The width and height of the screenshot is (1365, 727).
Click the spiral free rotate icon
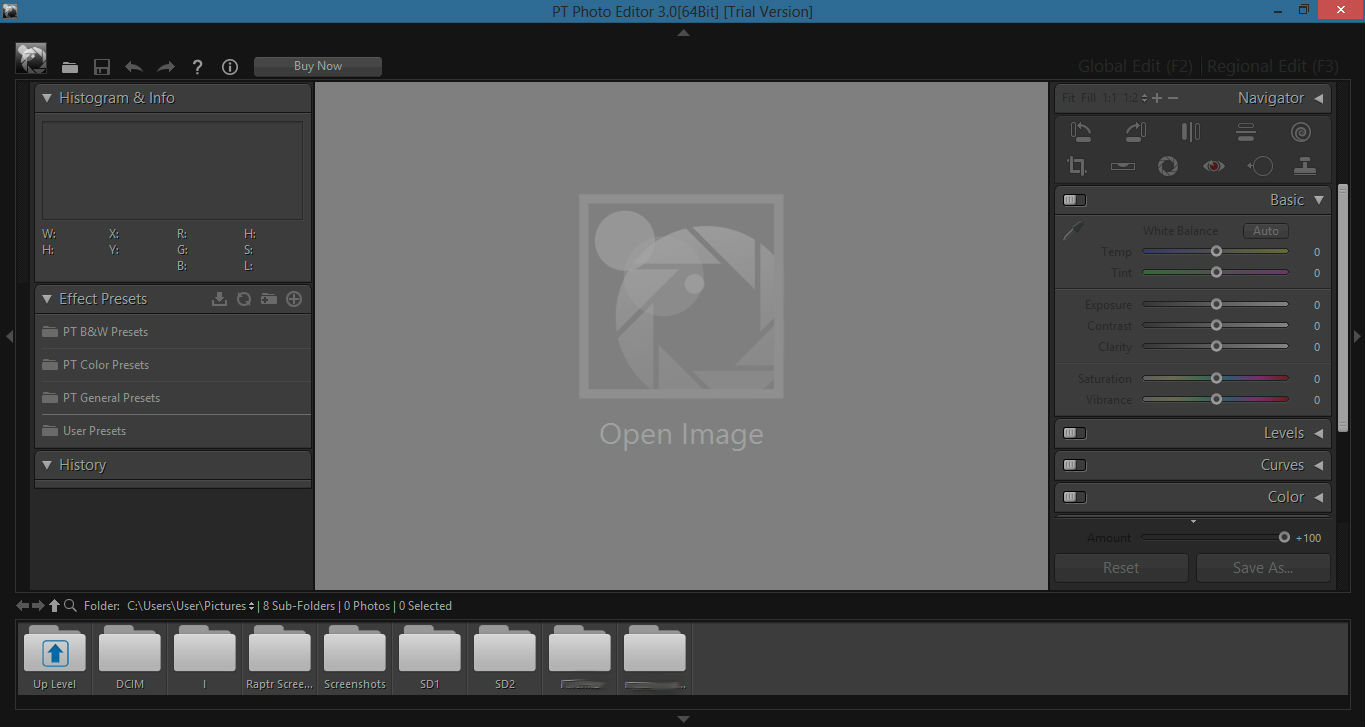pos(1300,131)
